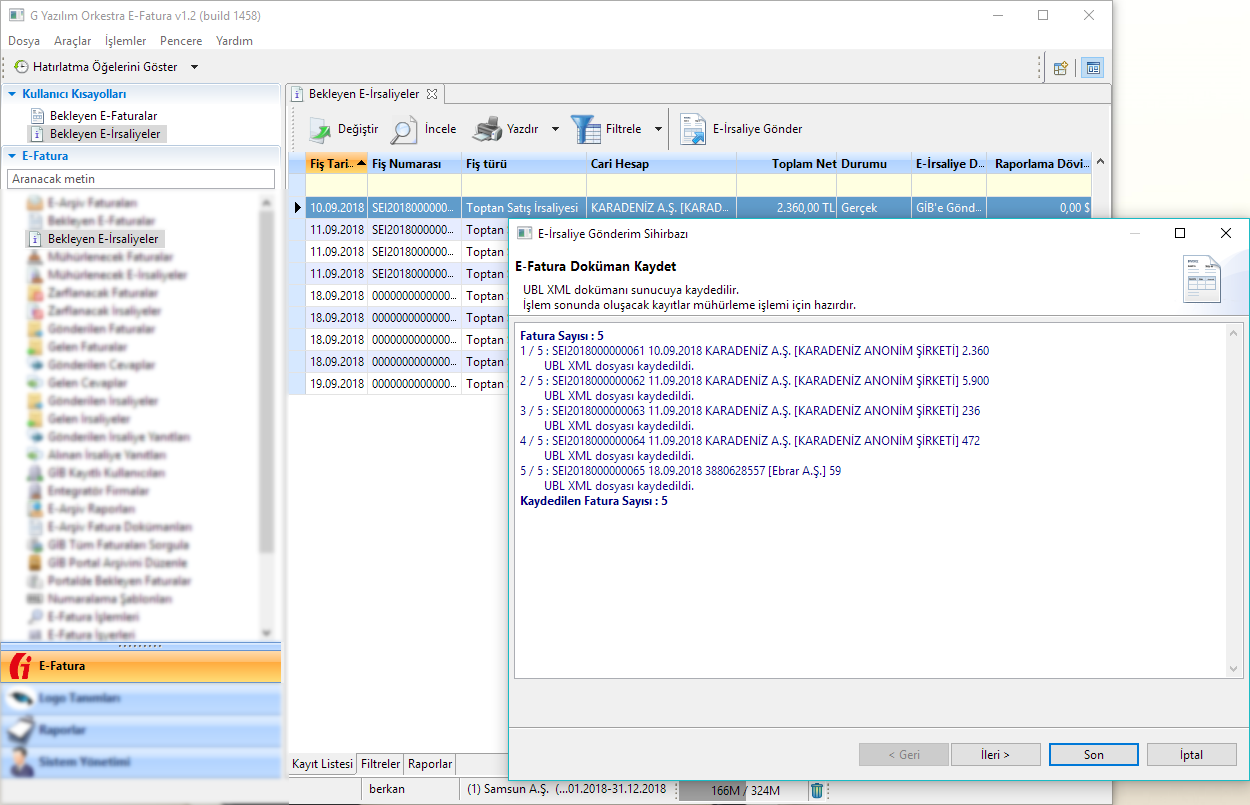This screenshot has height=805, width=1250.
Task: Click the Son button in wizard
Action: coord(1093,755)
